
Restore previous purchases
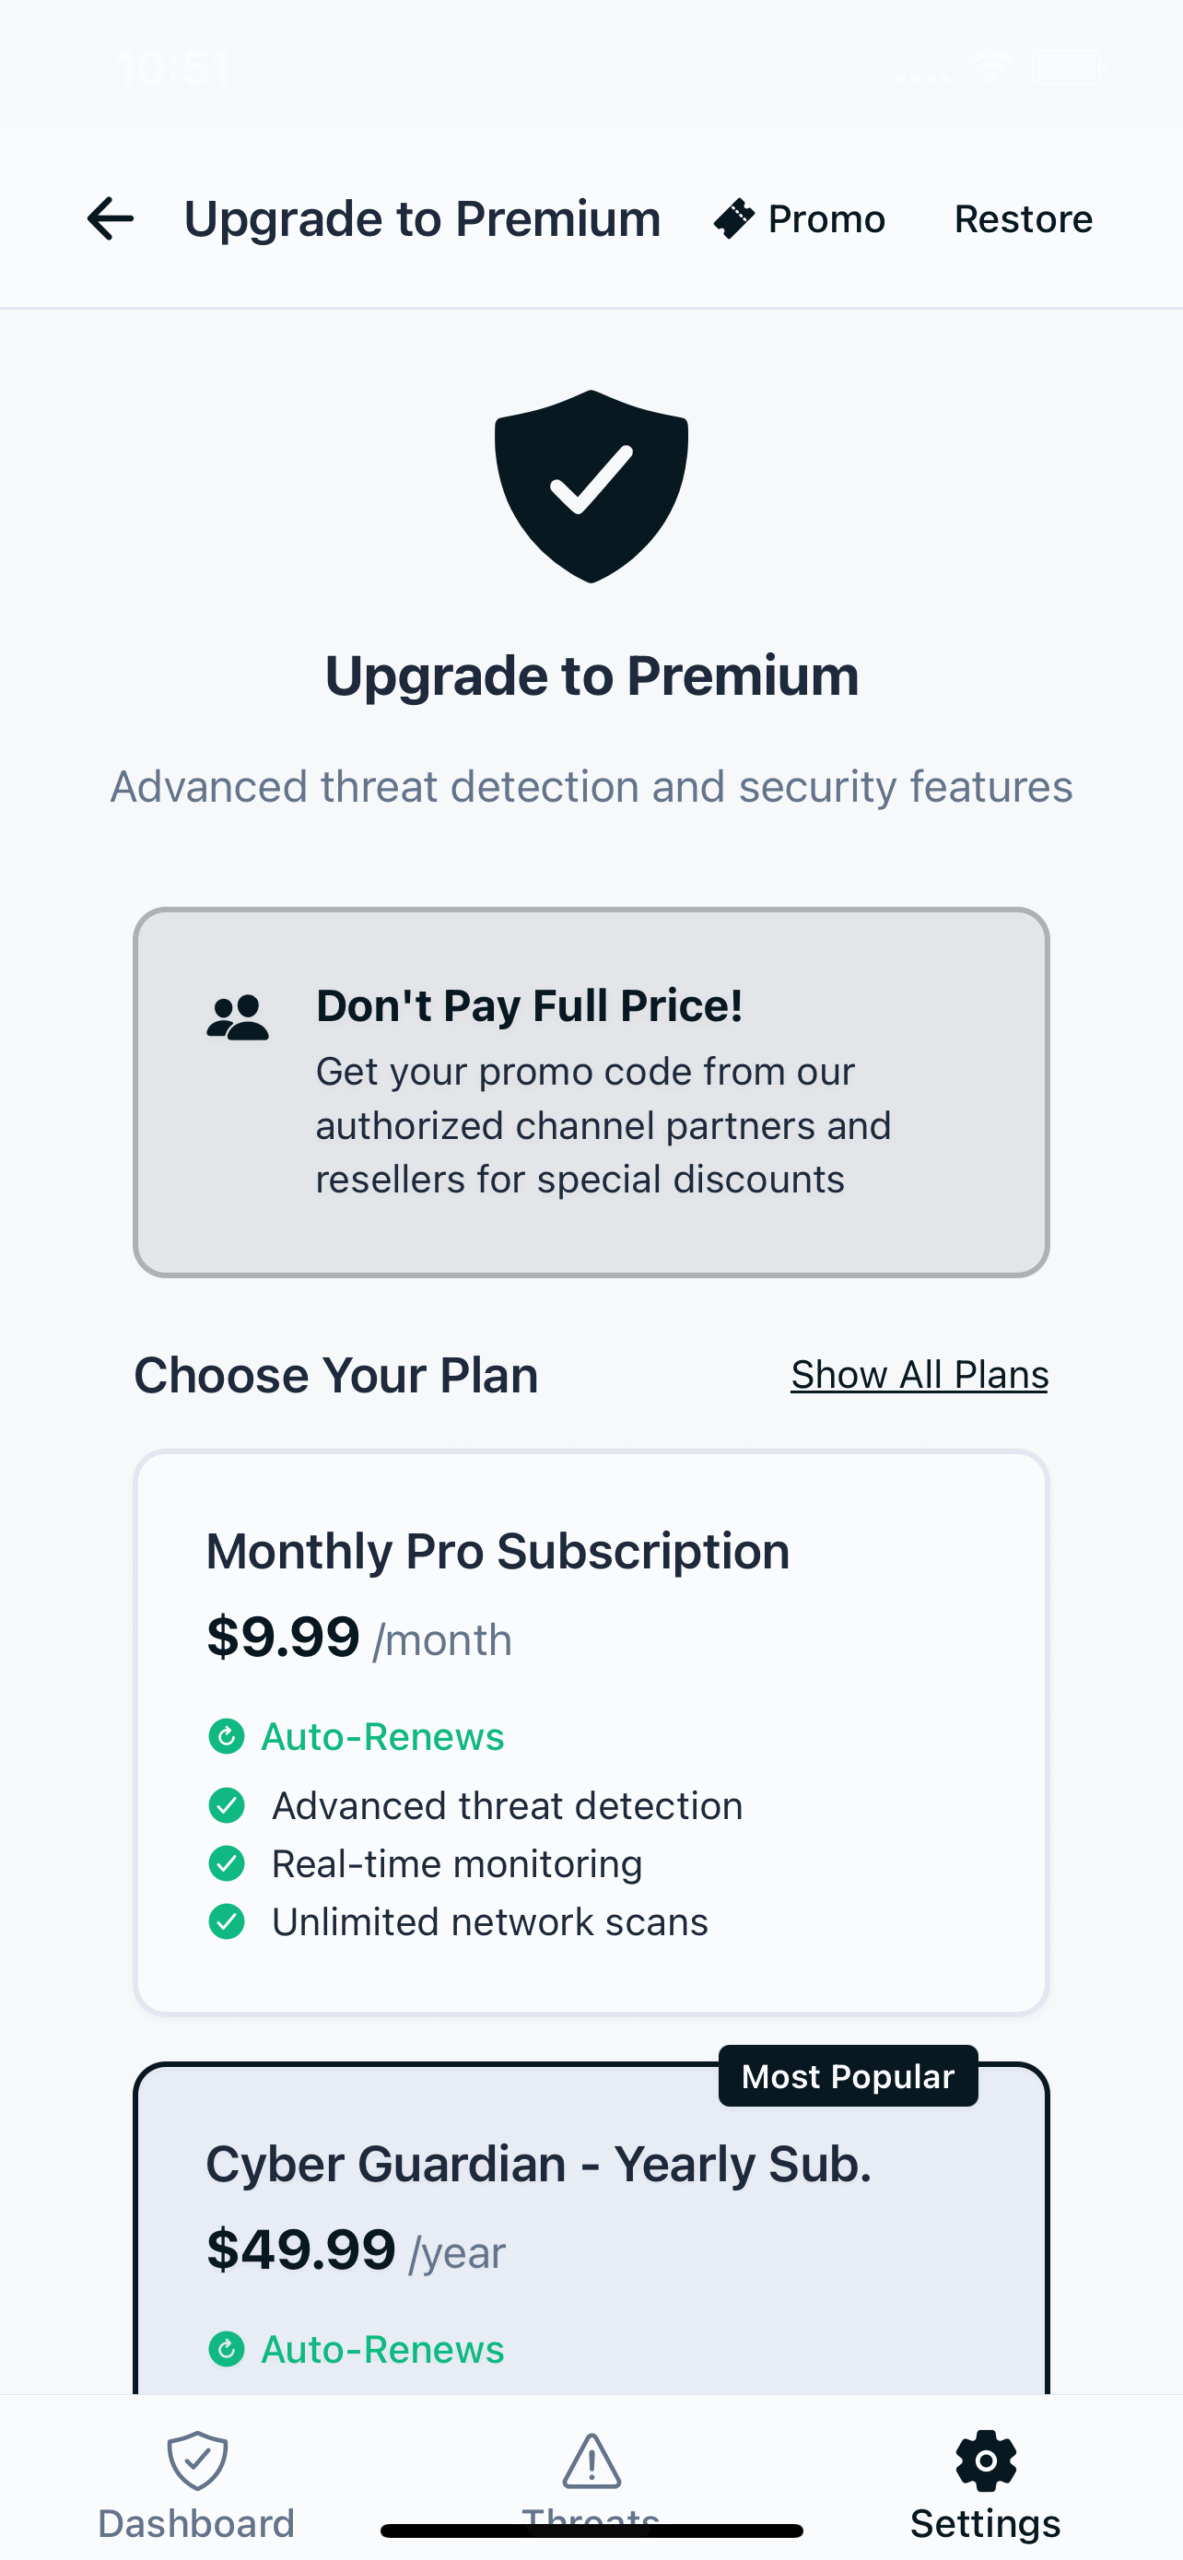1022,219
